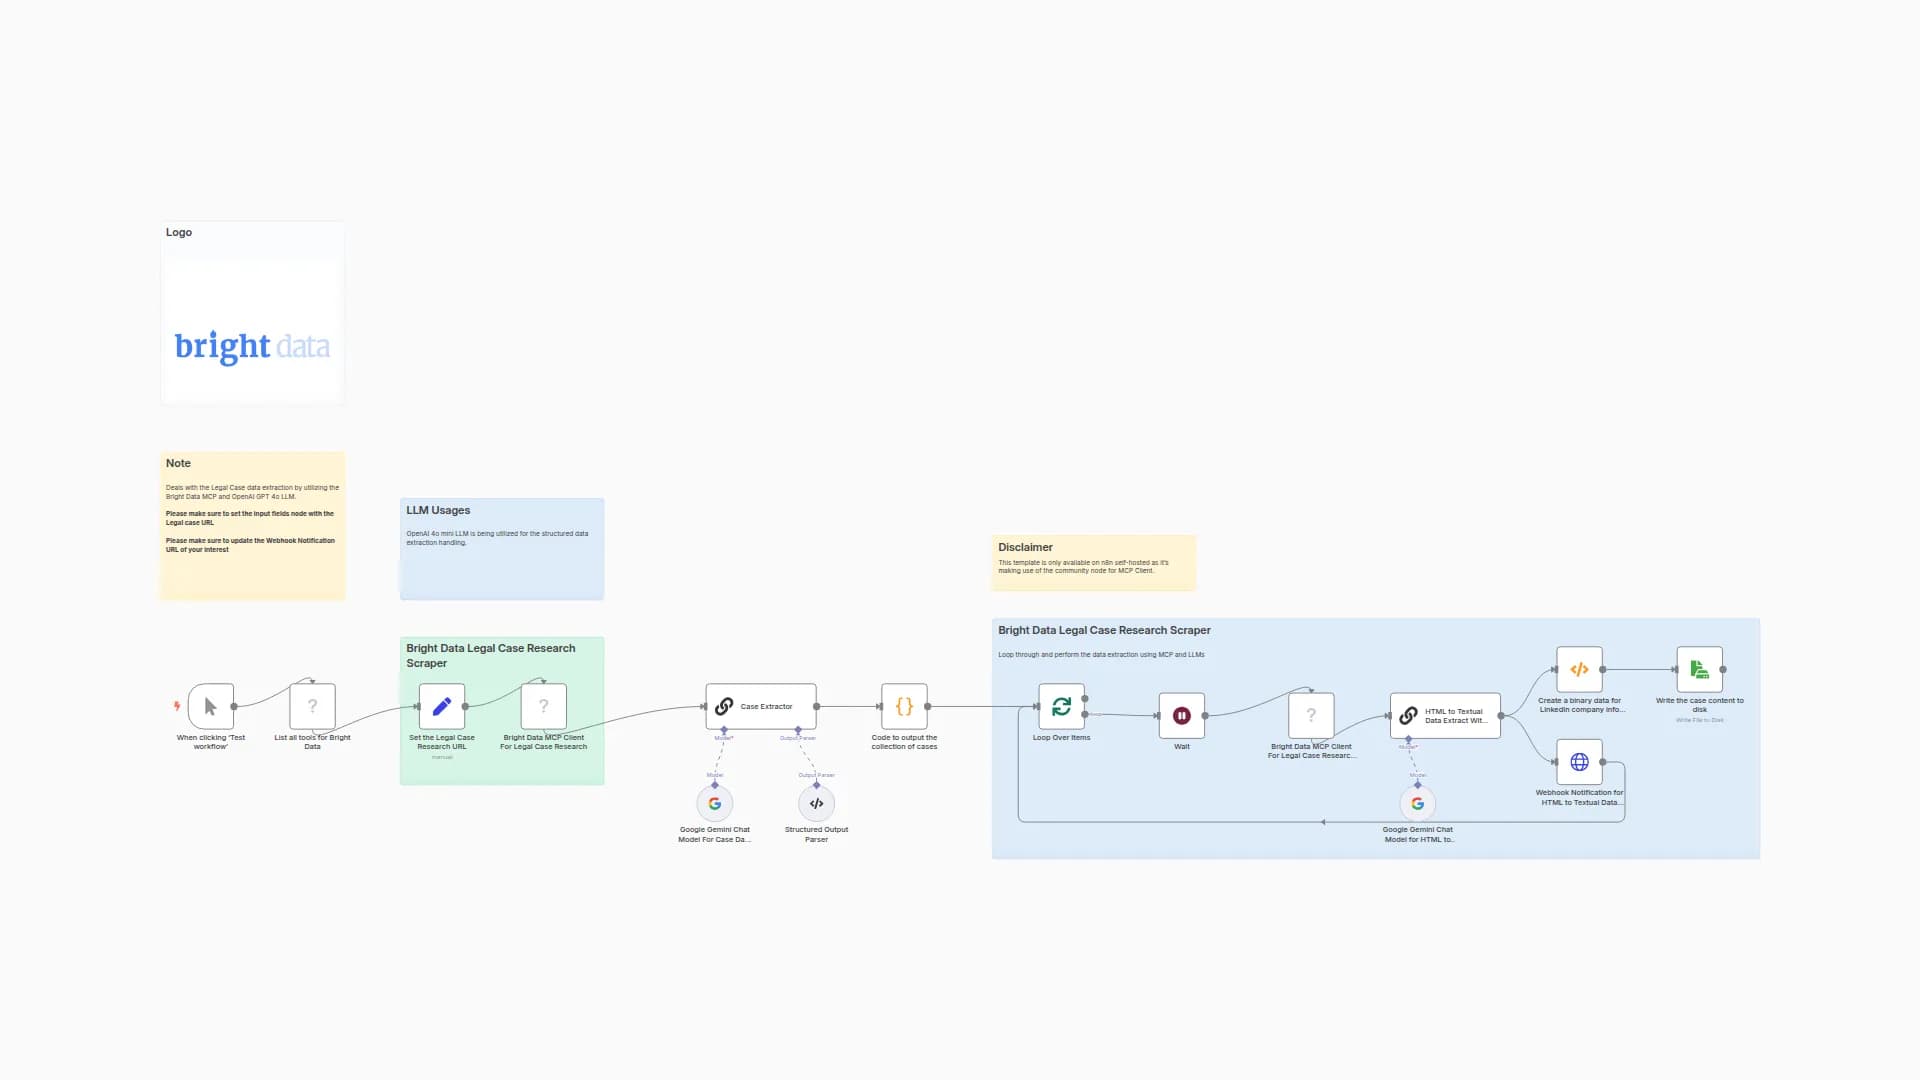Viewport: 1920px width, 1080px height.
Task: Click Google Gemini Chat Model for HTML node
Action: 1417,803
